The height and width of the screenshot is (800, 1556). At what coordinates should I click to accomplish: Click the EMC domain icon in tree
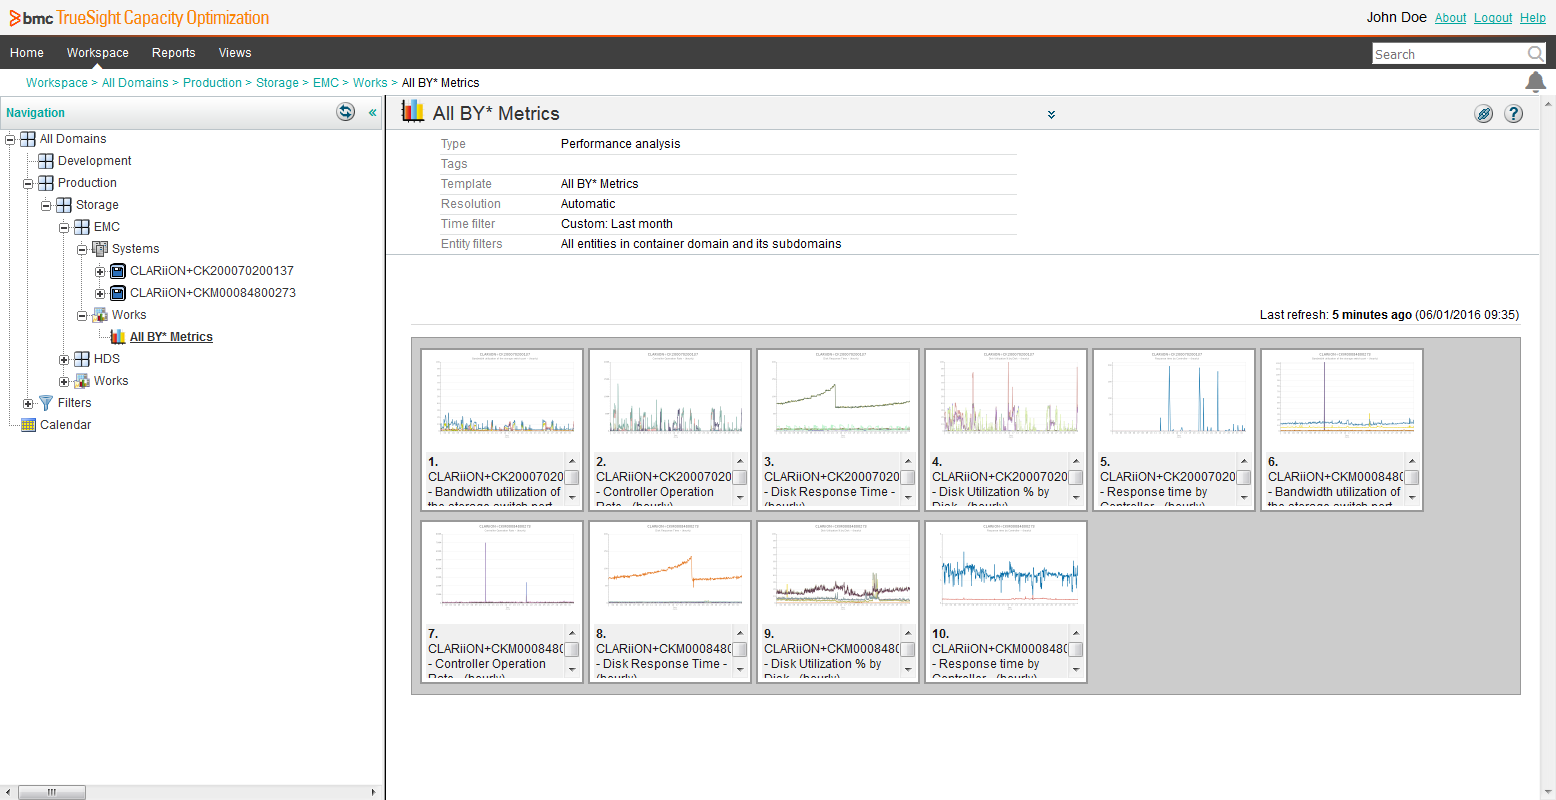pyautogui.click(x=82, y=227)
